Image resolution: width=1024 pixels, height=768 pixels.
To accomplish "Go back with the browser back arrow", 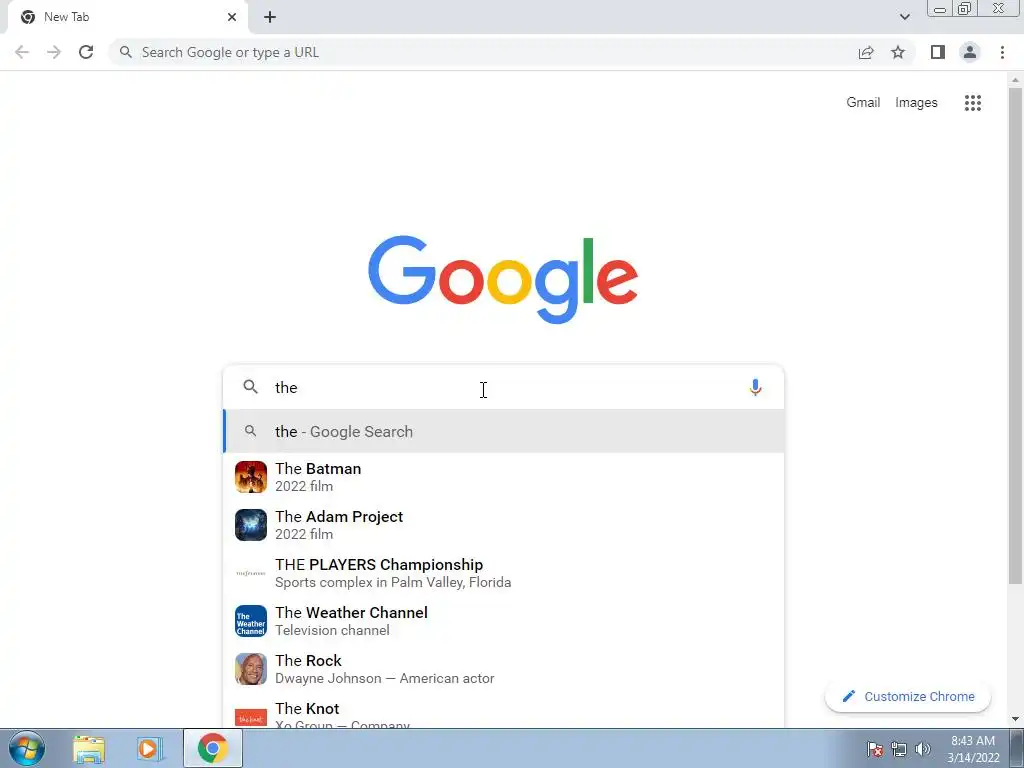I will click(22, 52).
